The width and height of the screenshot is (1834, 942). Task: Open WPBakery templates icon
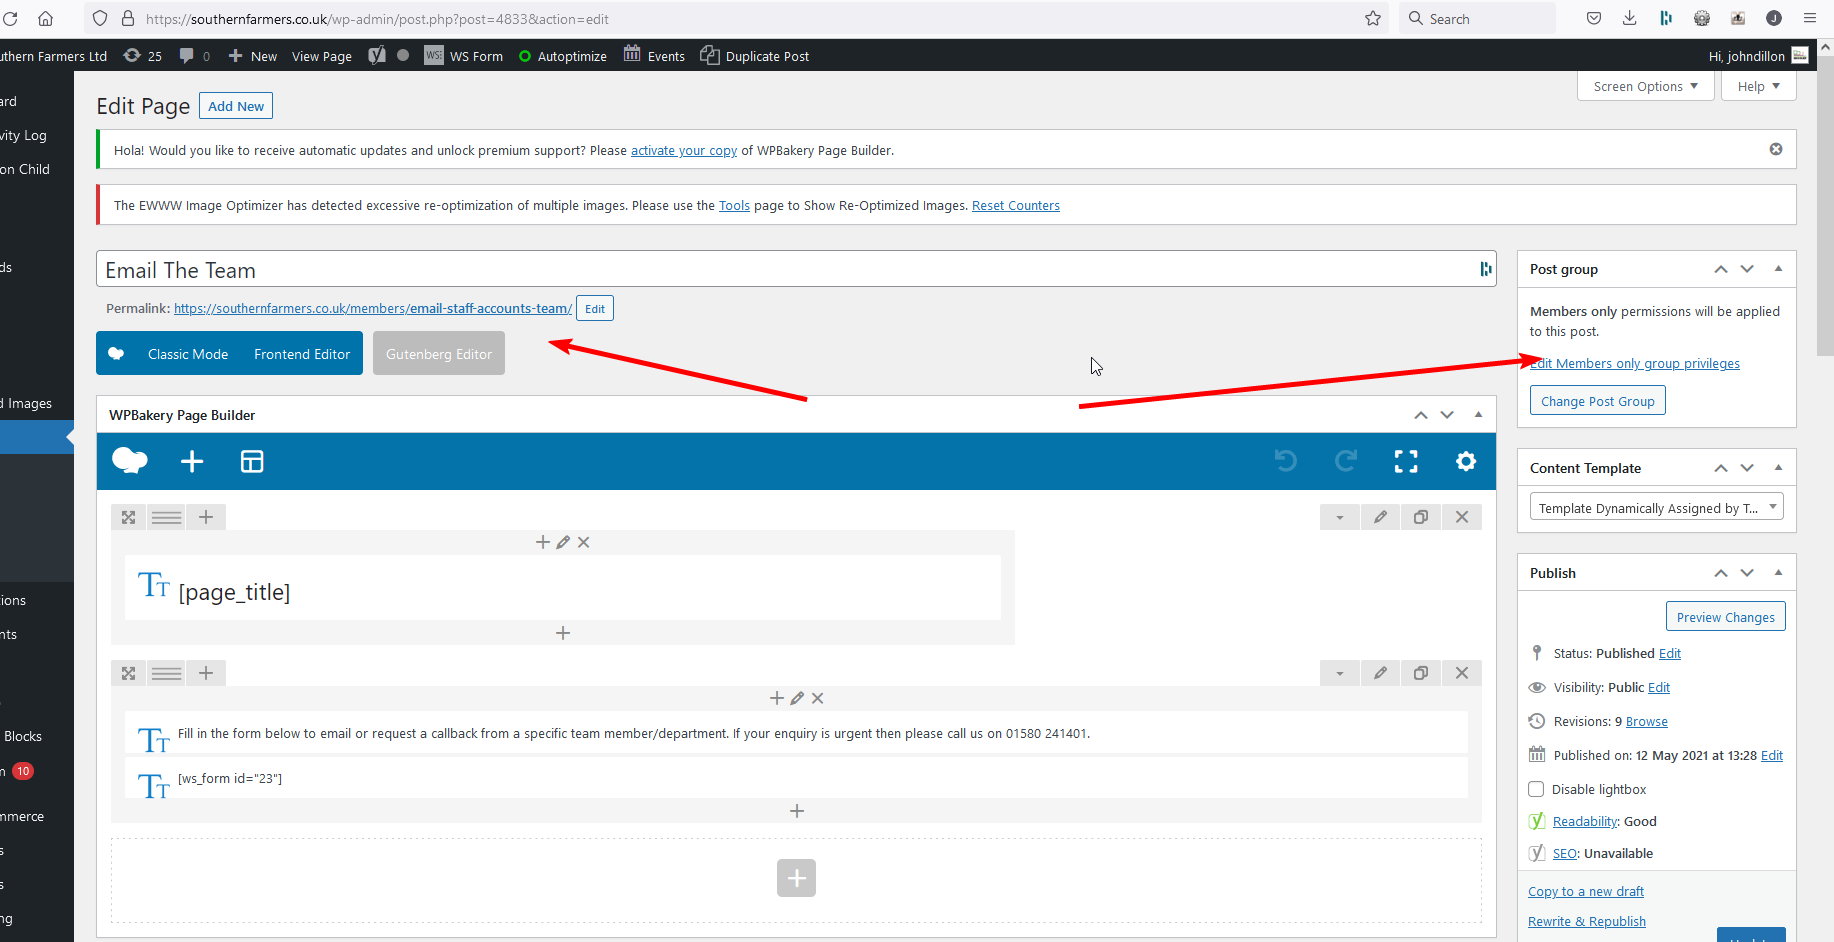pos(252,461)
